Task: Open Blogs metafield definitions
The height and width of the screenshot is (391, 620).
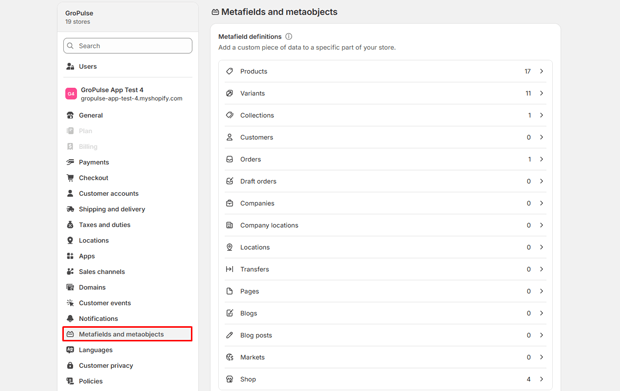Action: click(x=386, y=313)
